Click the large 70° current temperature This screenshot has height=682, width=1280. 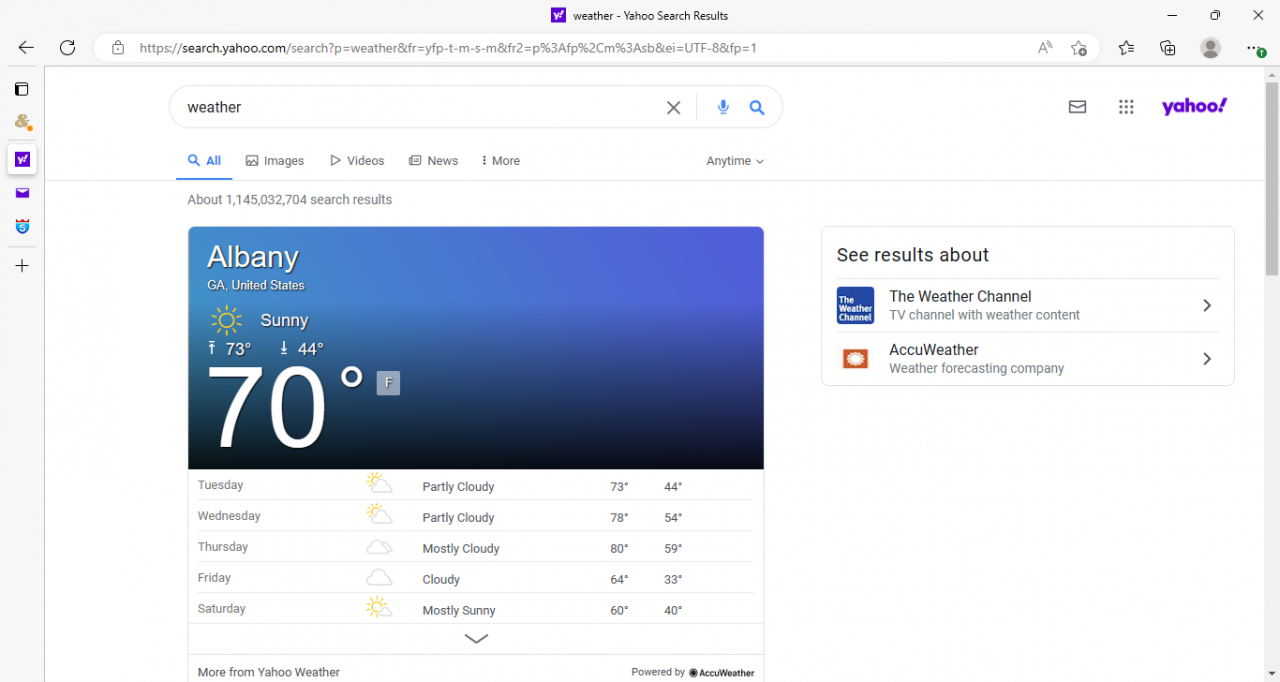[283, 407]
